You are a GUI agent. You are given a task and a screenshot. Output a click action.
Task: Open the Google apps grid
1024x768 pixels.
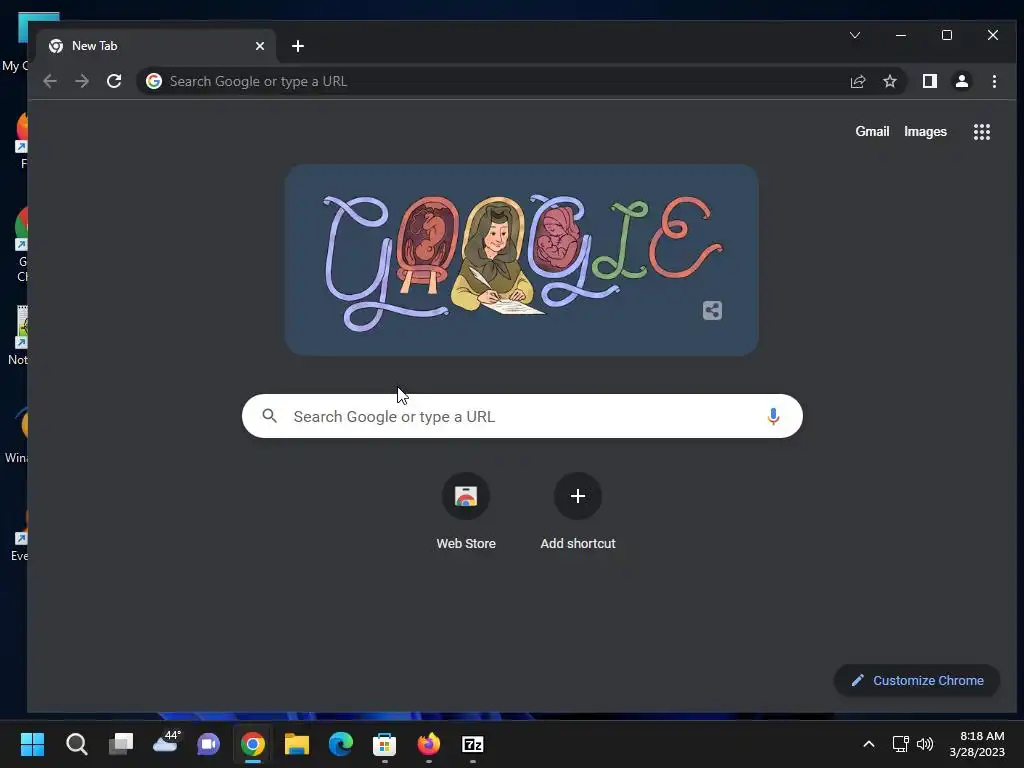point(982,132)
